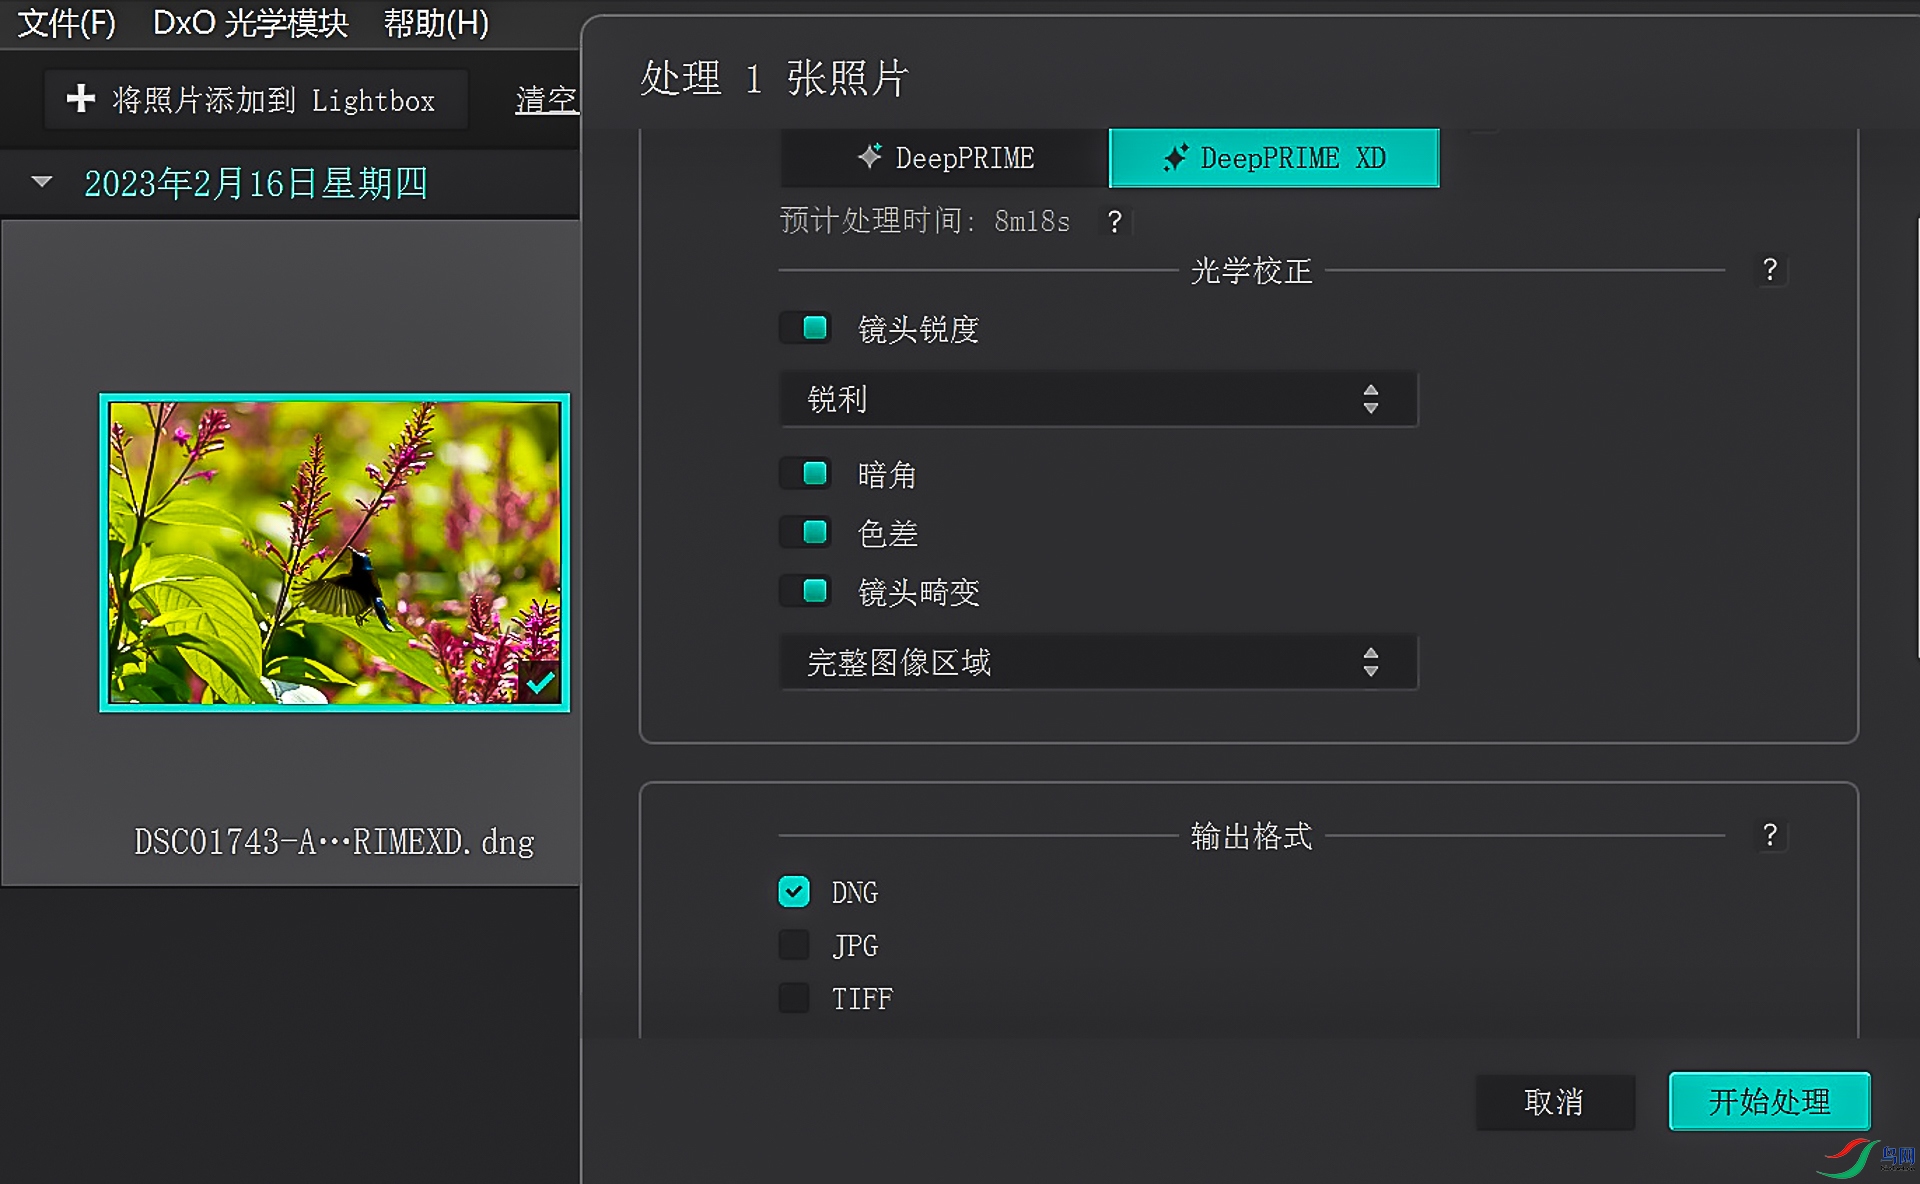
Task: Open the 帮助(H) menu
Action: tap(436, 23)
